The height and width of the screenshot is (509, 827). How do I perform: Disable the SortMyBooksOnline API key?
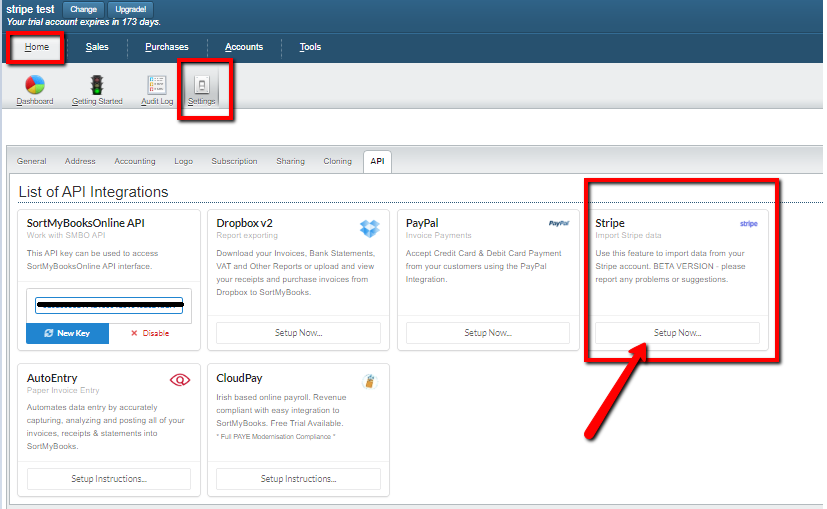click(x=150, y=333)
